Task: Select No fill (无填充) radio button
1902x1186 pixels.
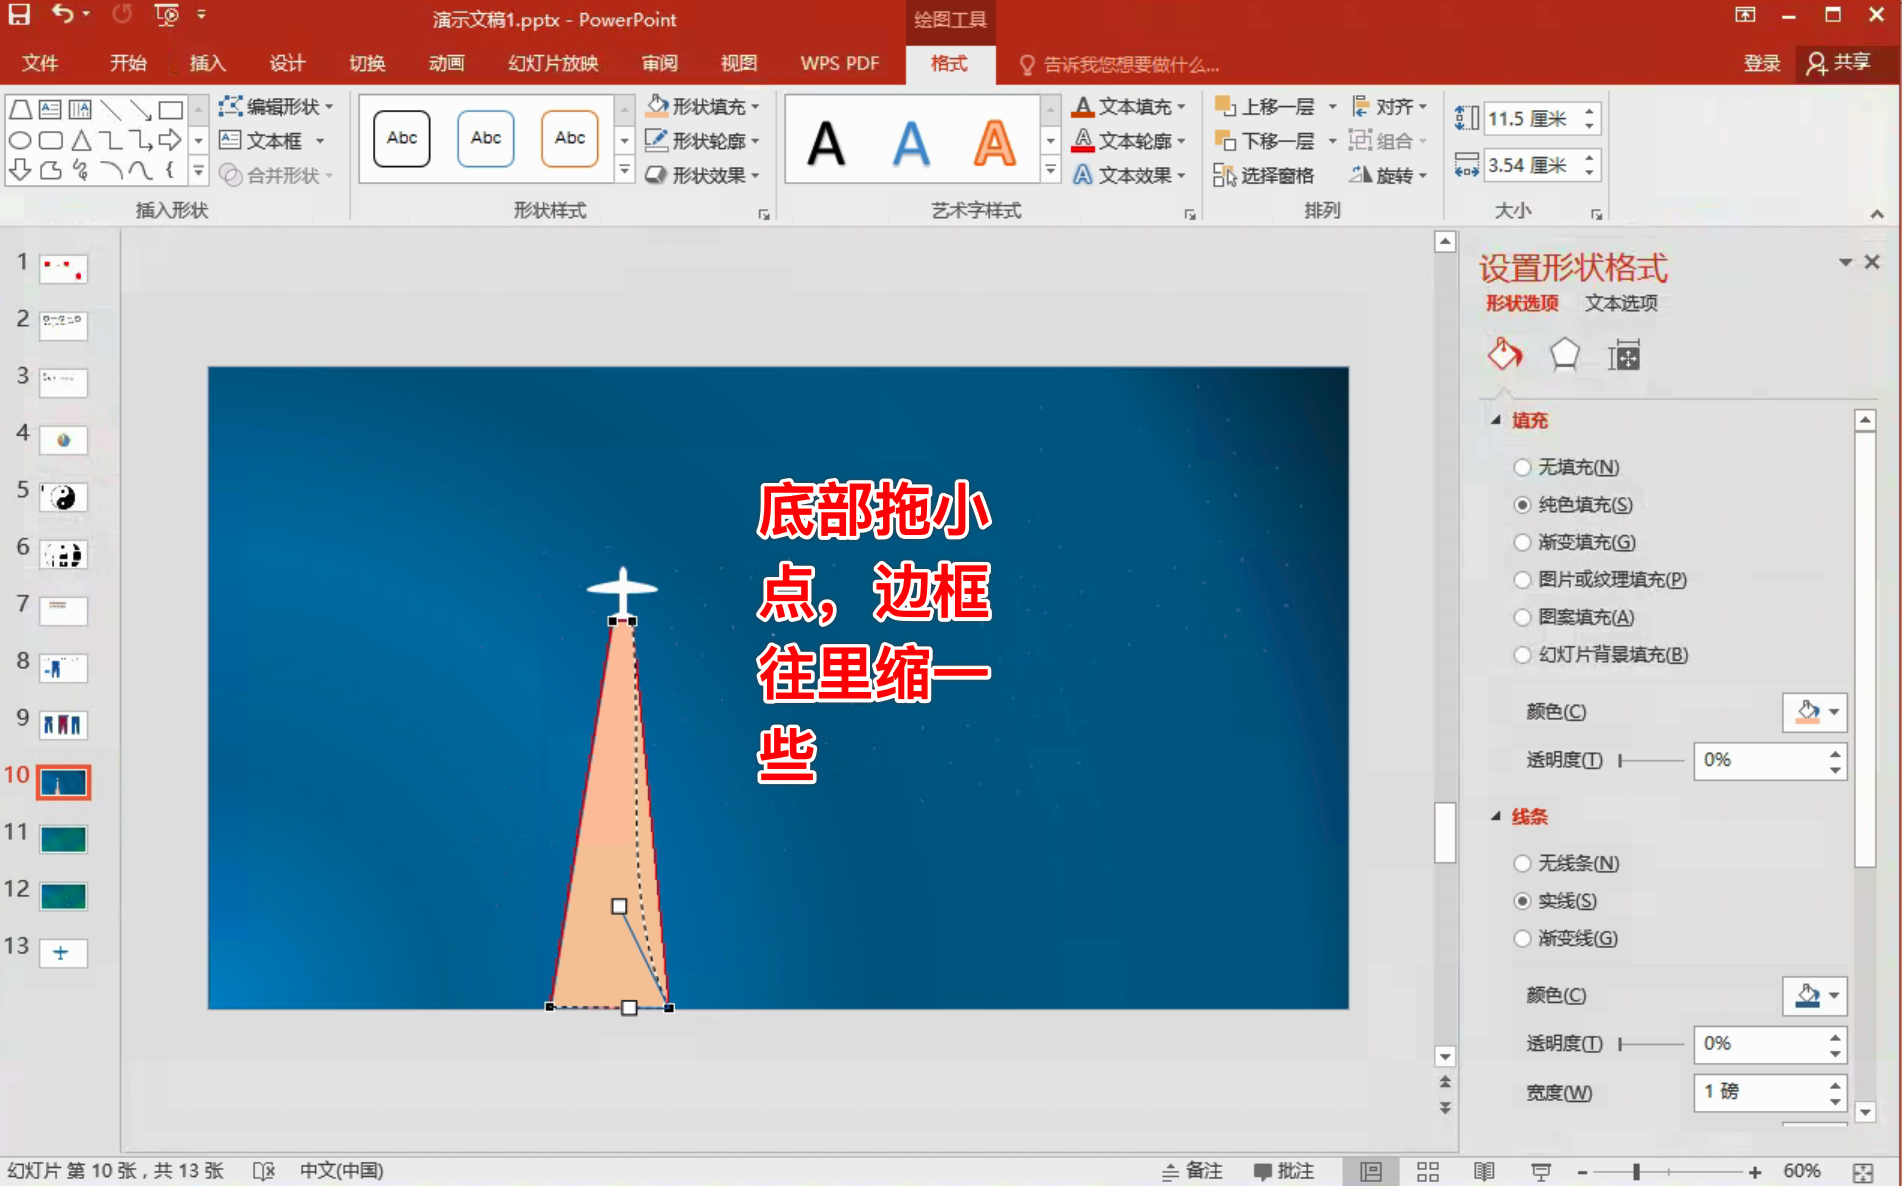Action: point(1522,467)
